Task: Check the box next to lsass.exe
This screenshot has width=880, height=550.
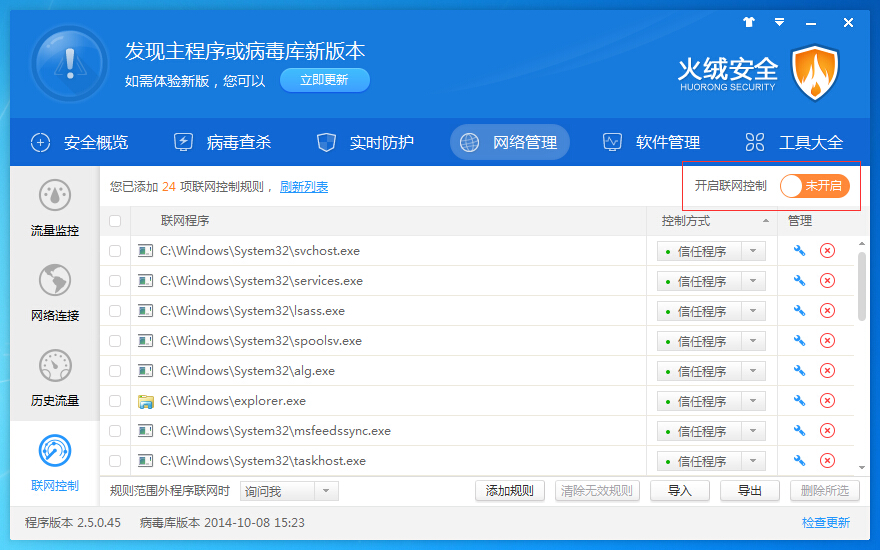Action: coord(115,311)
